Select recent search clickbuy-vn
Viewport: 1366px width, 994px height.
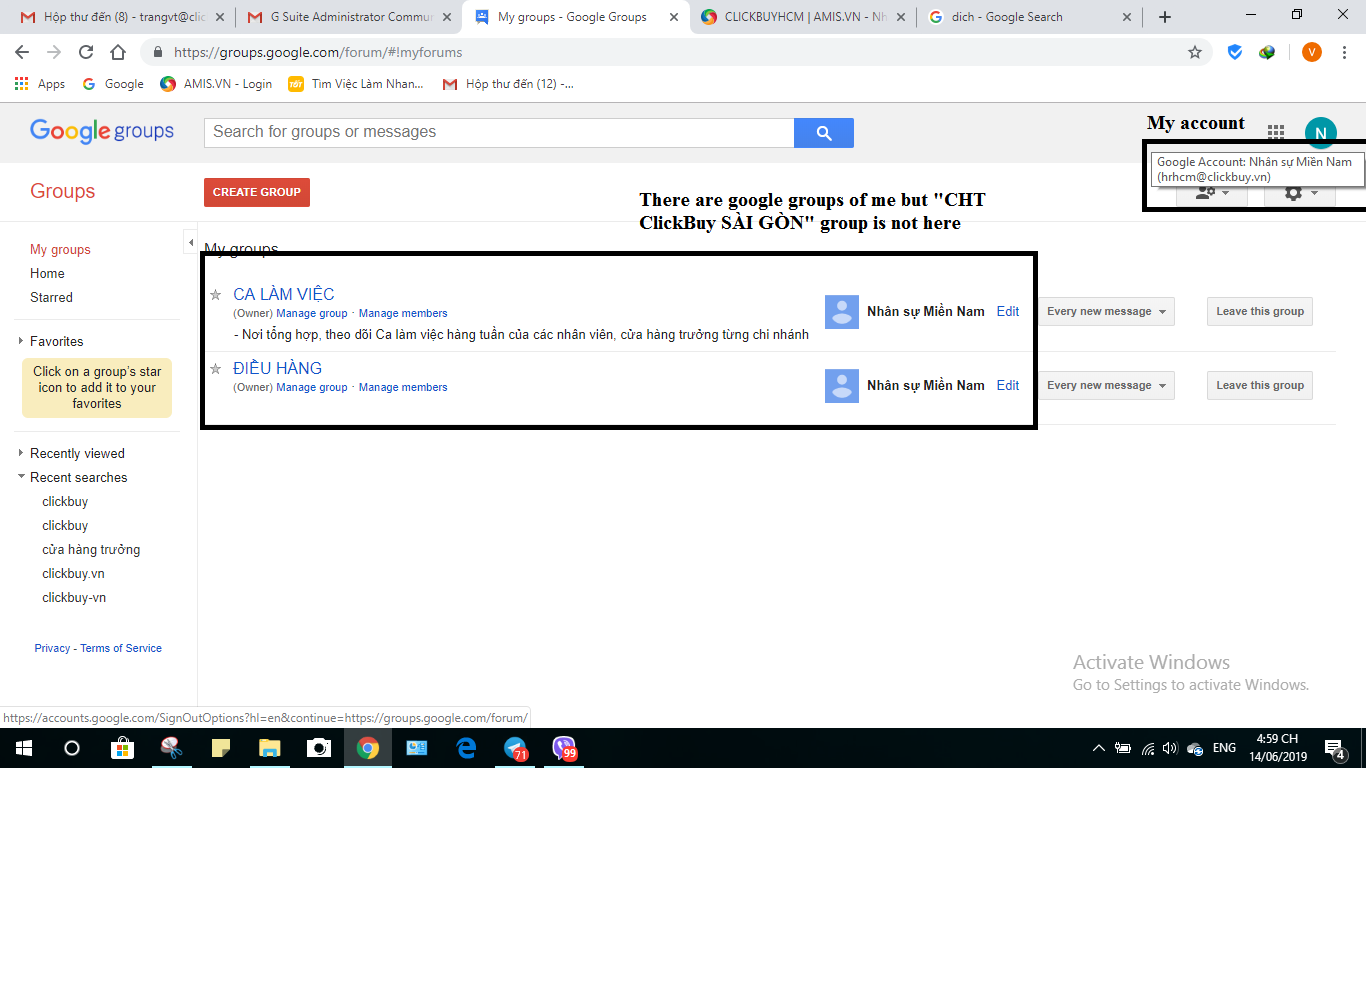coord(74,598)
